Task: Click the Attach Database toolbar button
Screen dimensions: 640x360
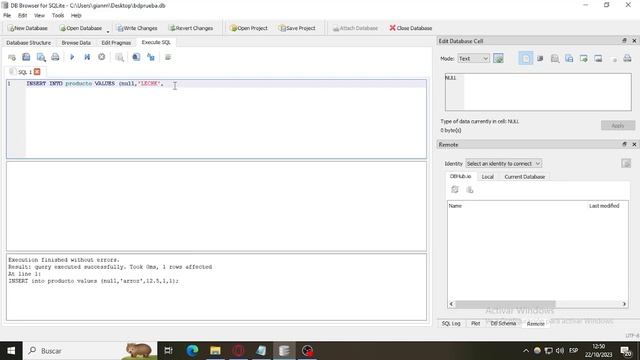Action: 355,28
